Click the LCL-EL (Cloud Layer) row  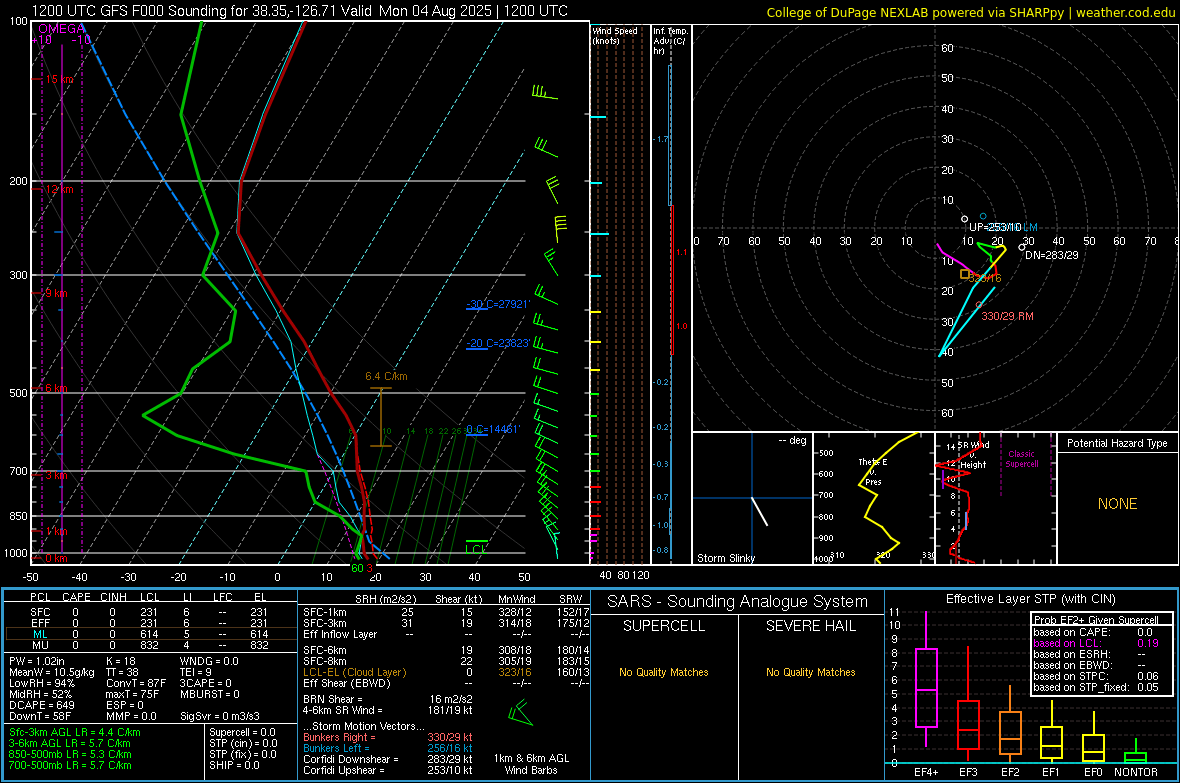pos(446,672)
